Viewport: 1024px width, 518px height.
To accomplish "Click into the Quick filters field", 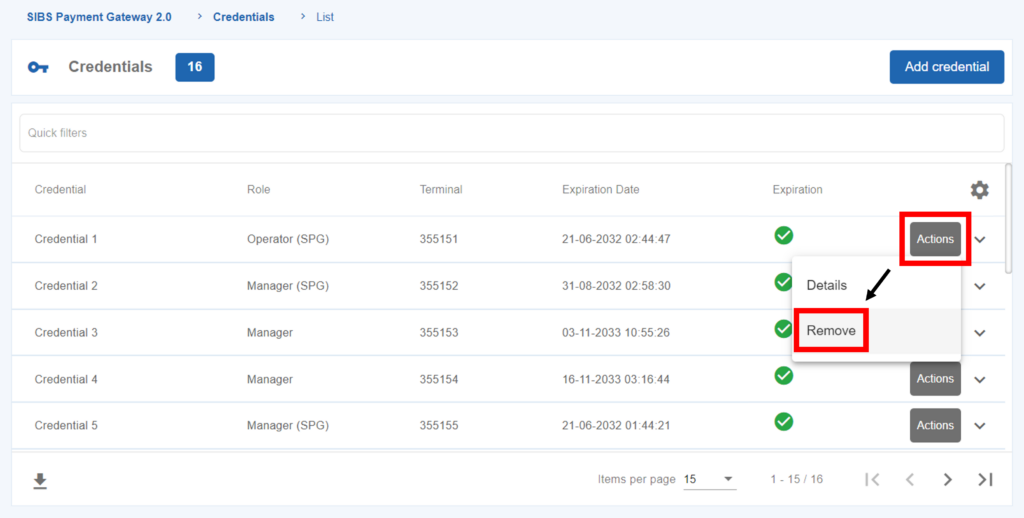I will (510, 133).
